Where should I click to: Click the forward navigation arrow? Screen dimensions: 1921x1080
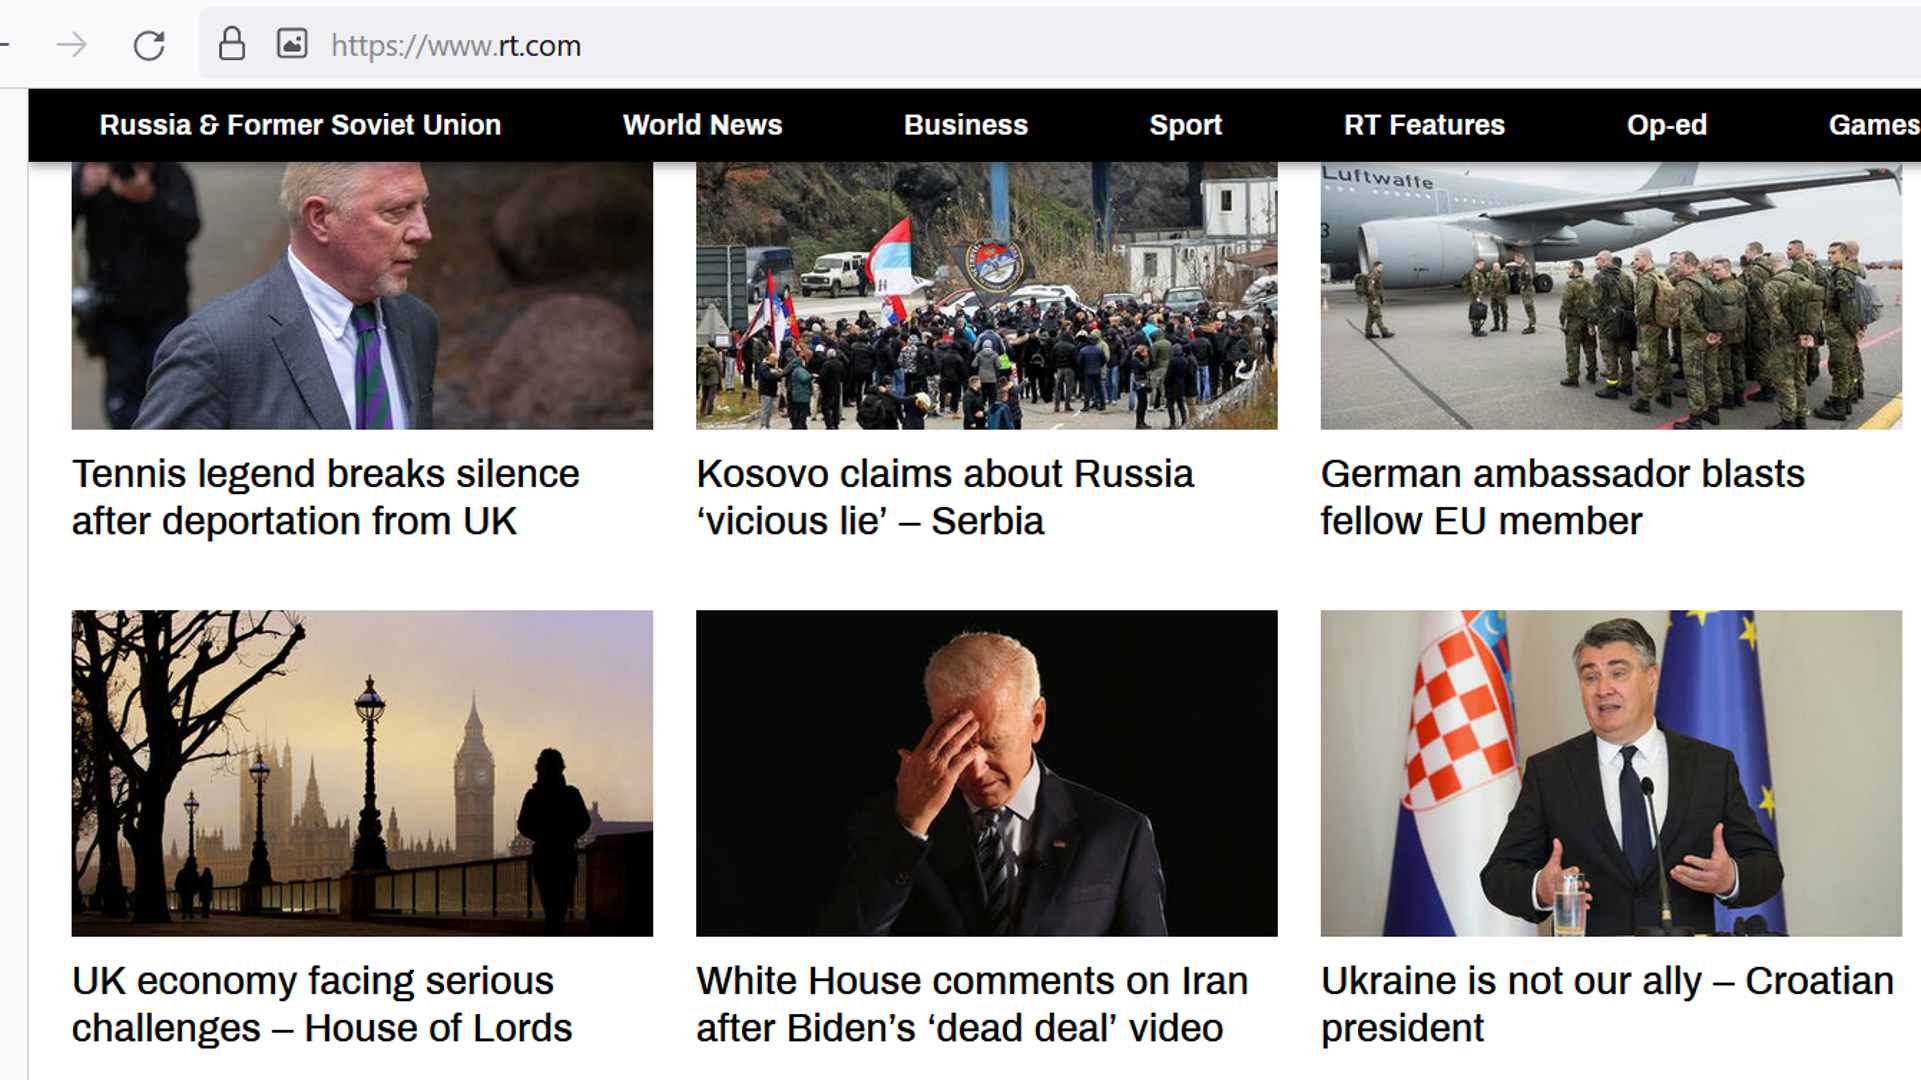(x=72, y=45)
